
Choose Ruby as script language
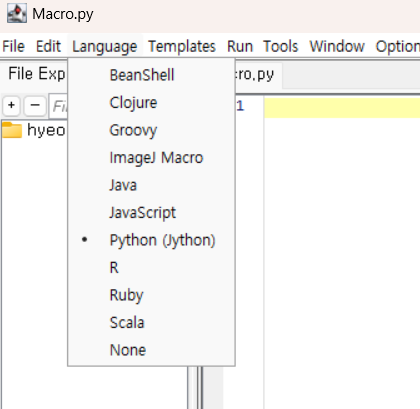point(151,295)
